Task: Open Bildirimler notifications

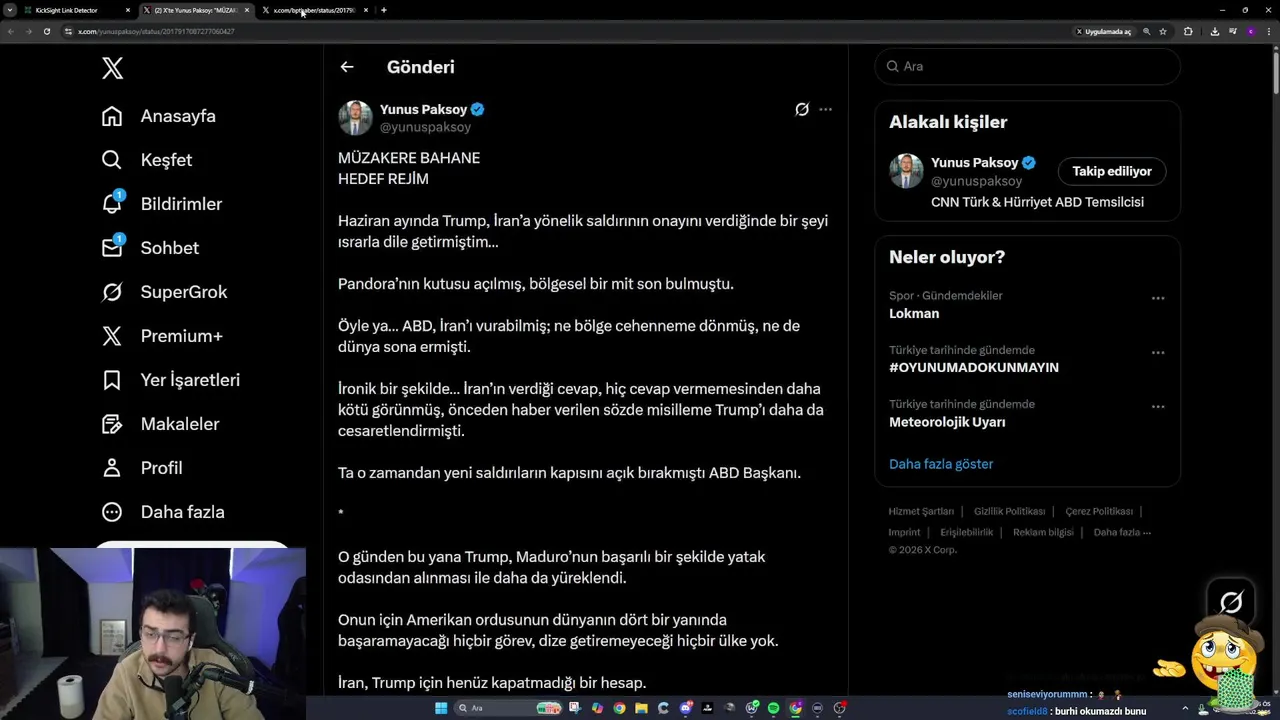Action: (x=163, y=204)
